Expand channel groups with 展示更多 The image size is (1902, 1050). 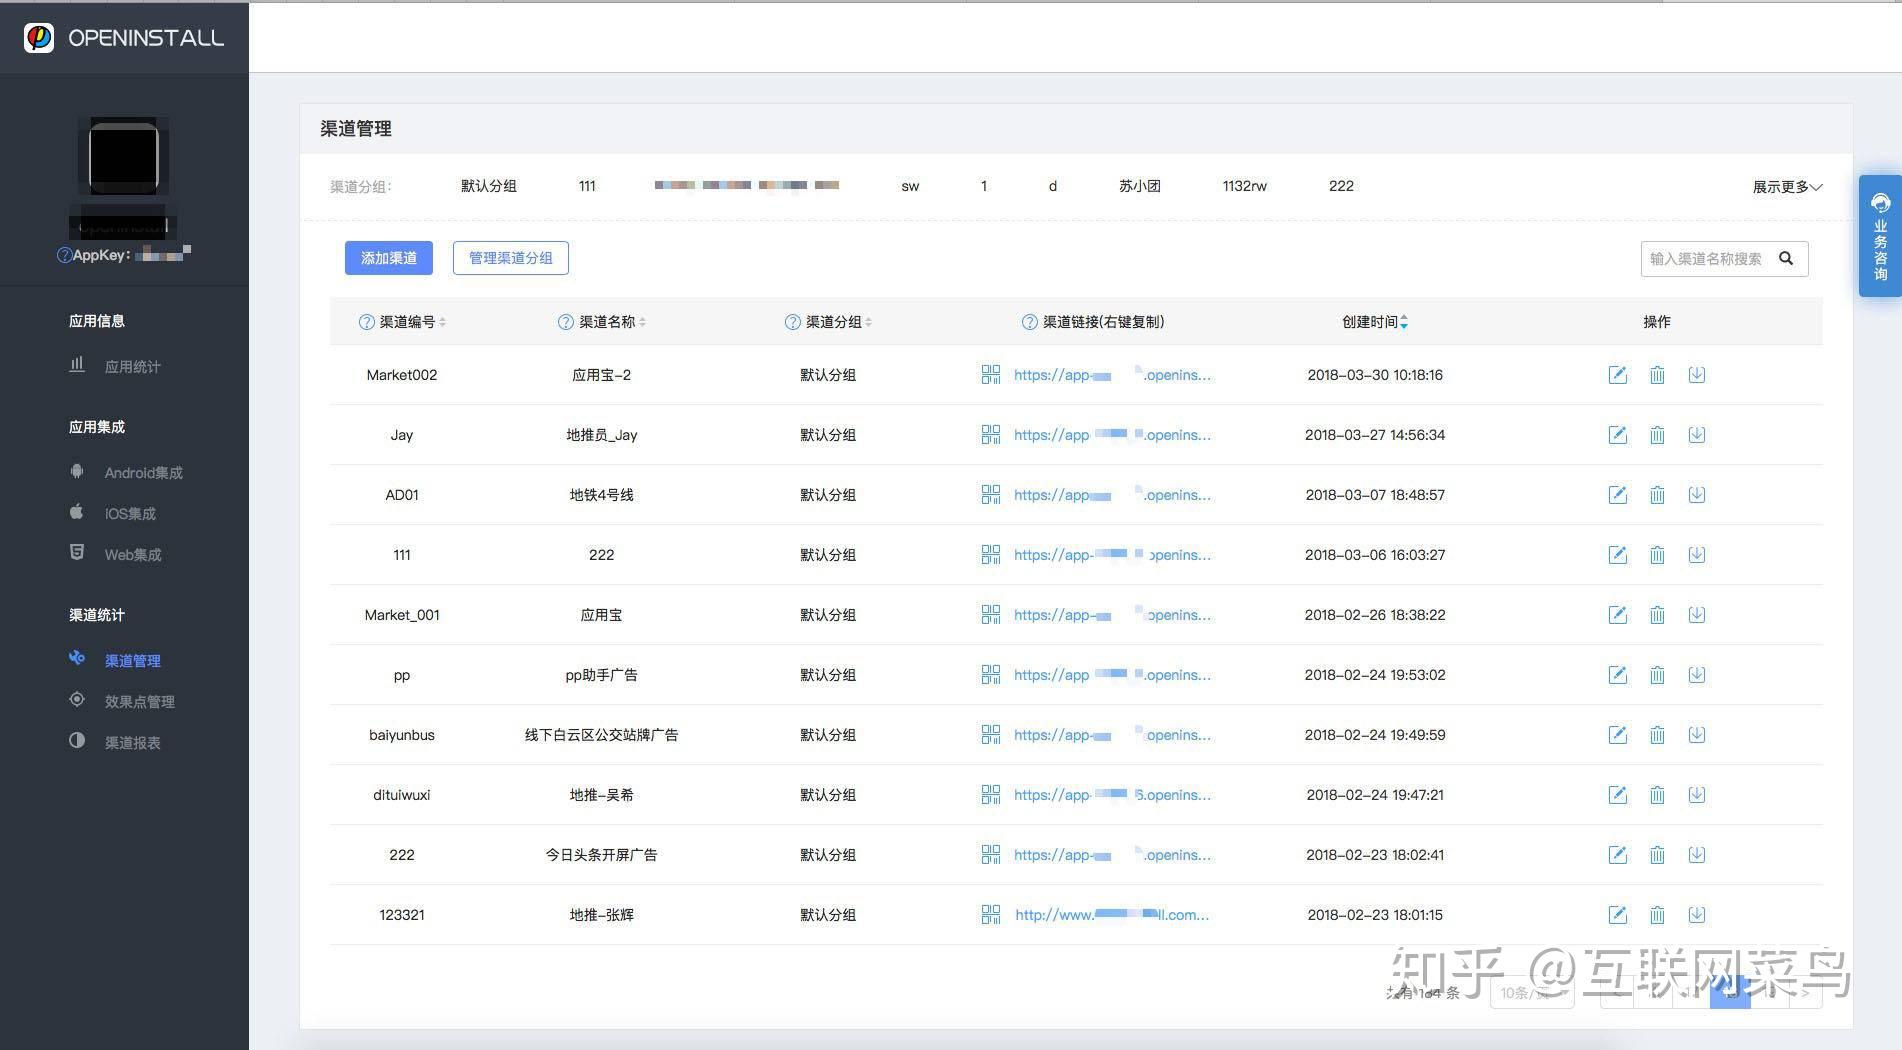(1786, 187)
